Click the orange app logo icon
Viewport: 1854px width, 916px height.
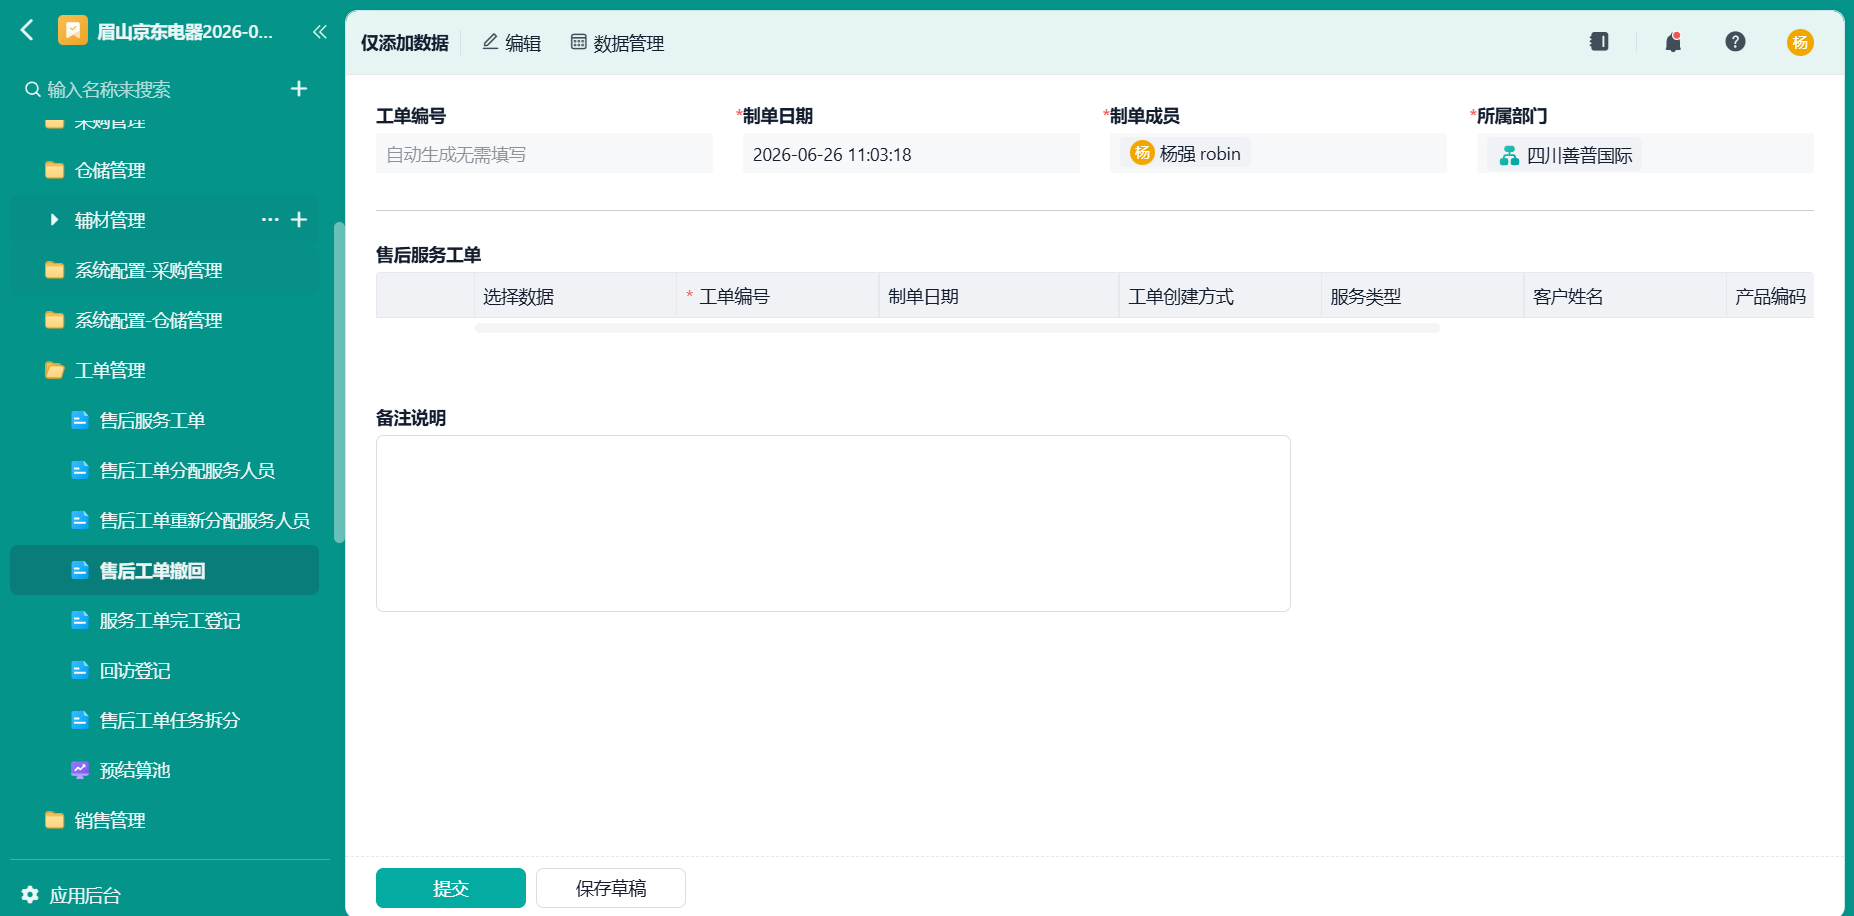point(73,31)
